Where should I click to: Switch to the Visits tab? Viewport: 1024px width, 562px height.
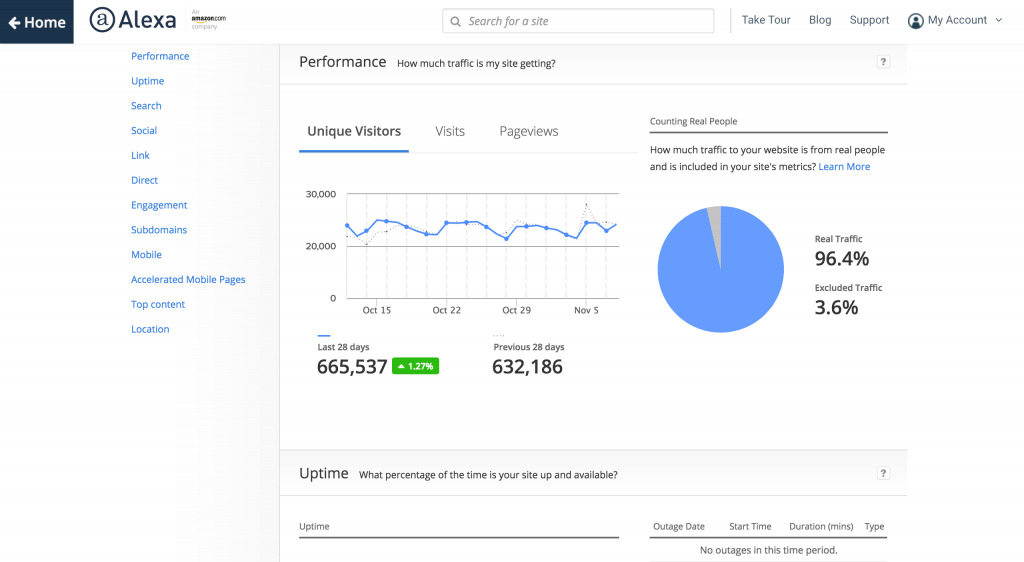pos(450,131)
